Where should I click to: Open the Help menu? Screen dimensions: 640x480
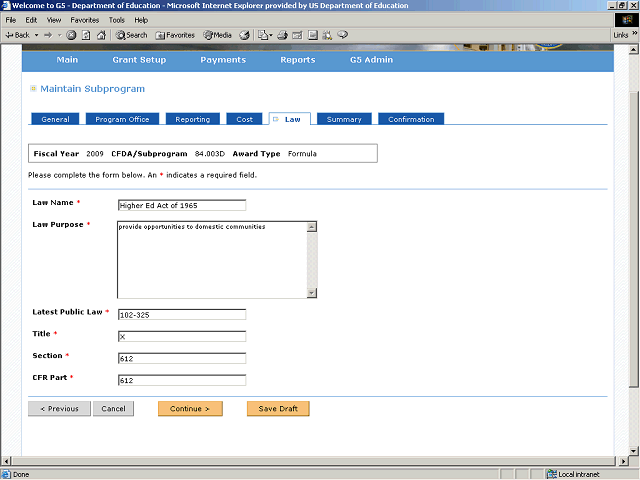(141, 20)
